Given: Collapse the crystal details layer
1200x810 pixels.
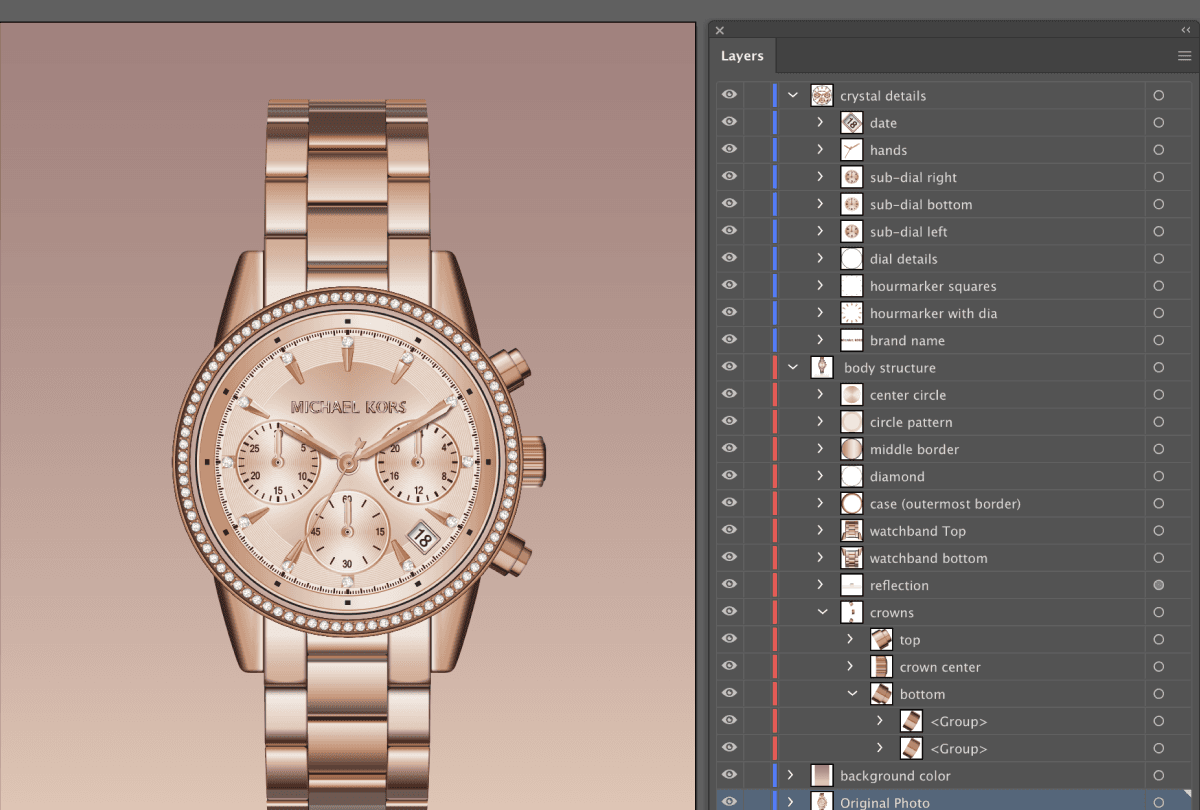Looking at the screenshot, I should 793,95.
